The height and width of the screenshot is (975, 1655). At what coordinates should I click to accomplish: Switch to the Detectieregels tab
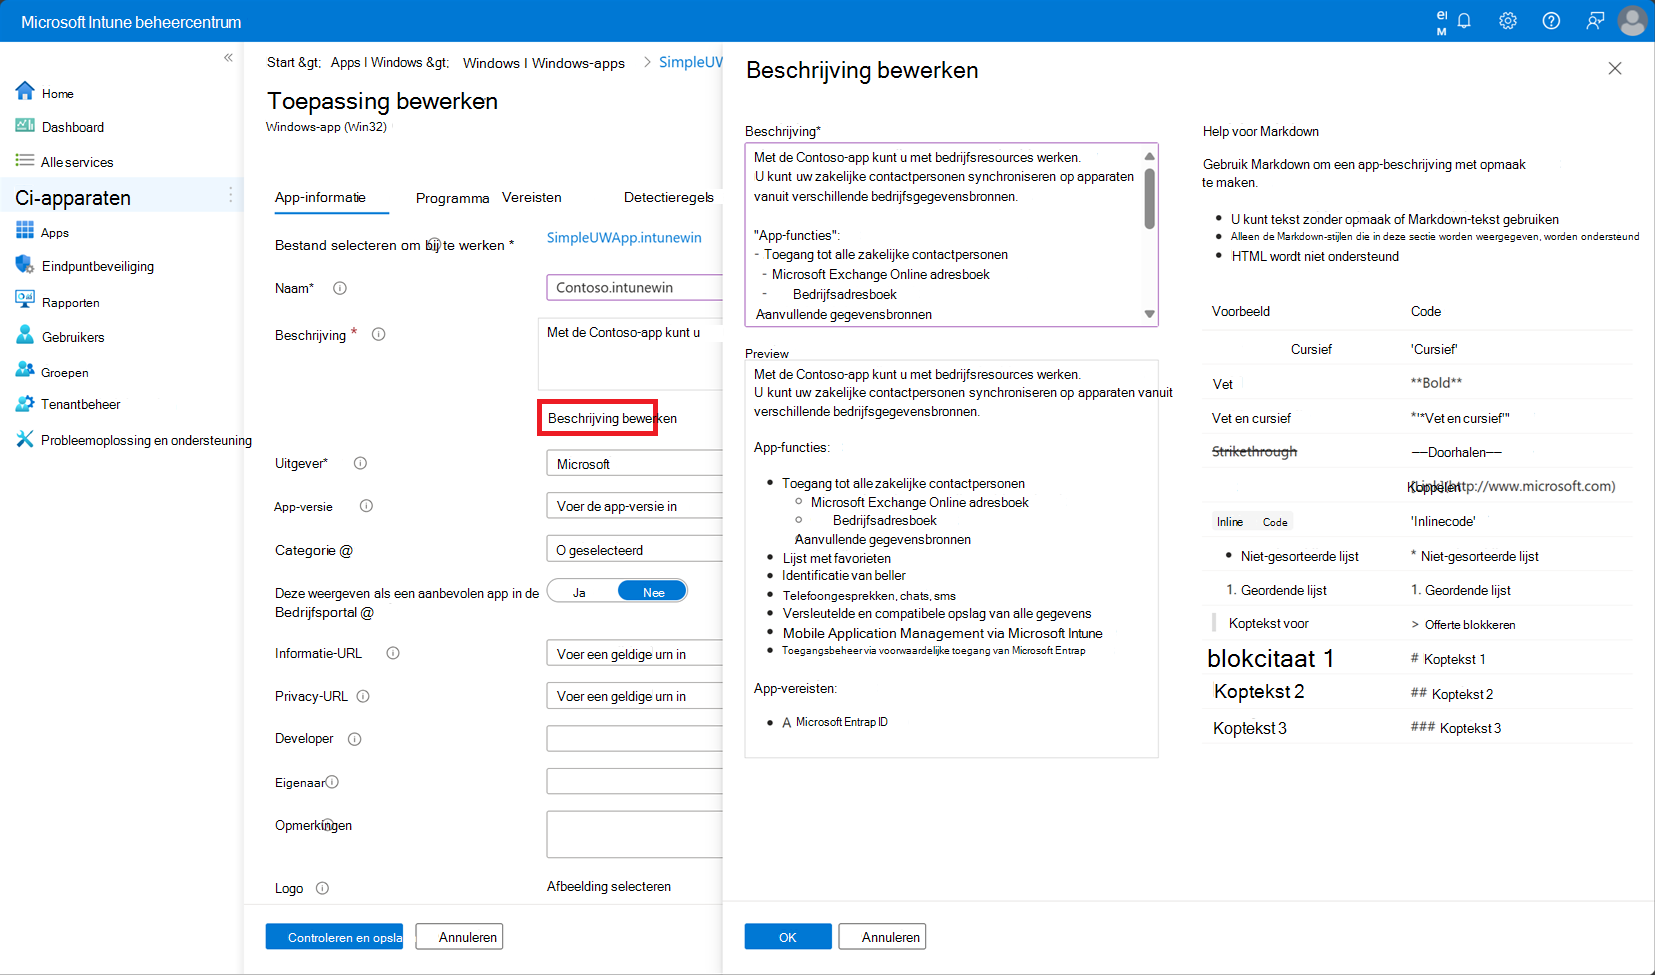(x=669, y=197)
